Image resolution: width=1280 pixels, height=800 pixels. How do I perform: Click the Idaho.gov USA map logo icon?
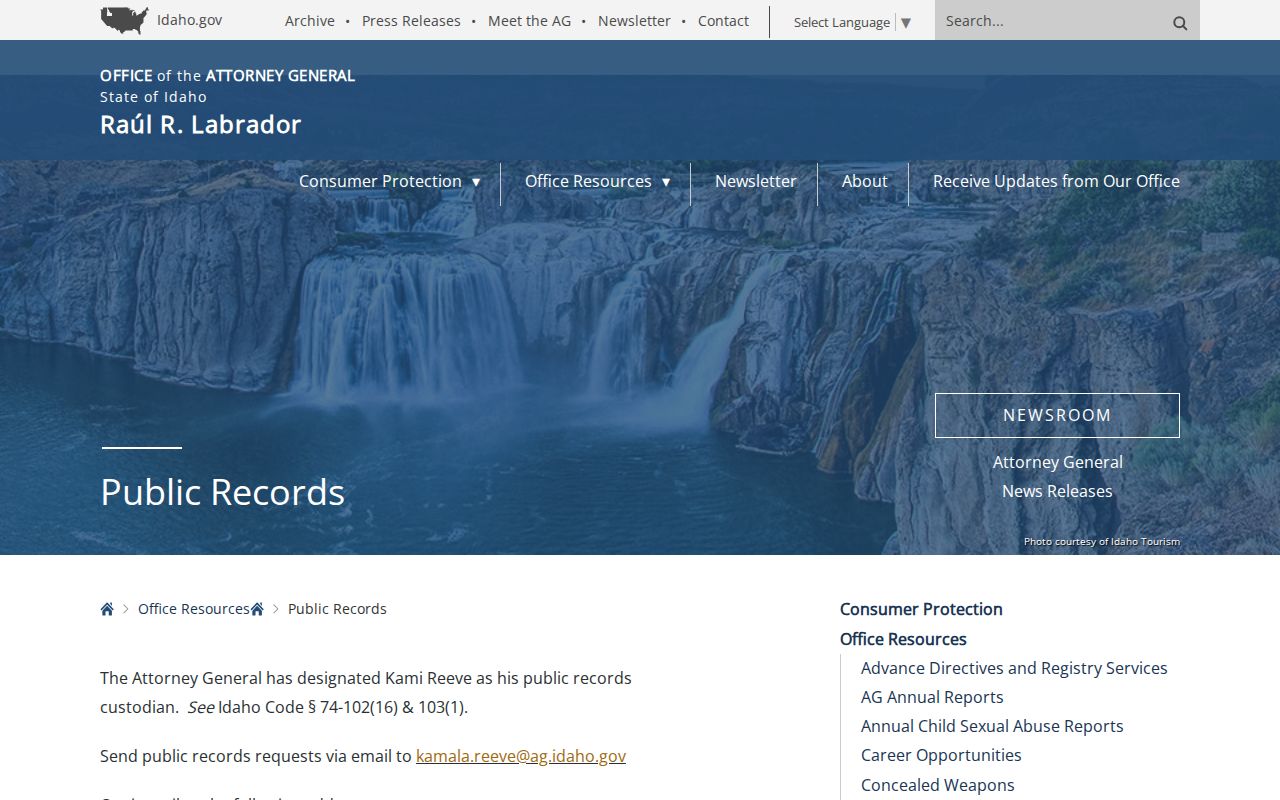(x=125, y=20)
